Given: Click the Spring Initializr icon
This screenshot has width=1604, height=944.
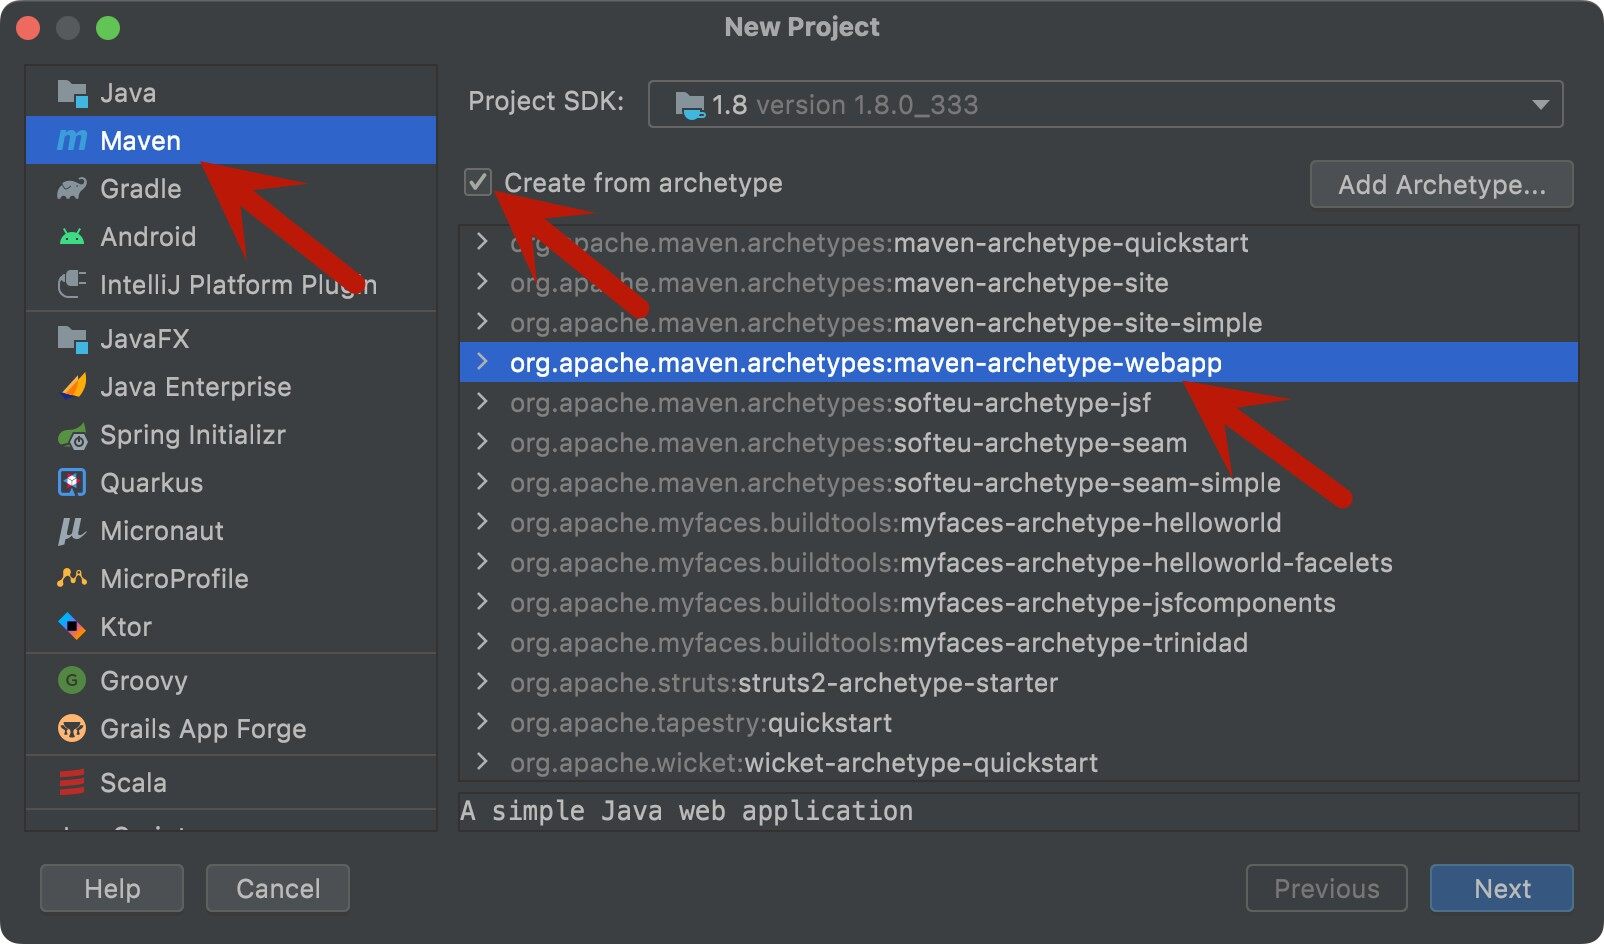Looking at the screenshot, I should [x=72, y=436].
